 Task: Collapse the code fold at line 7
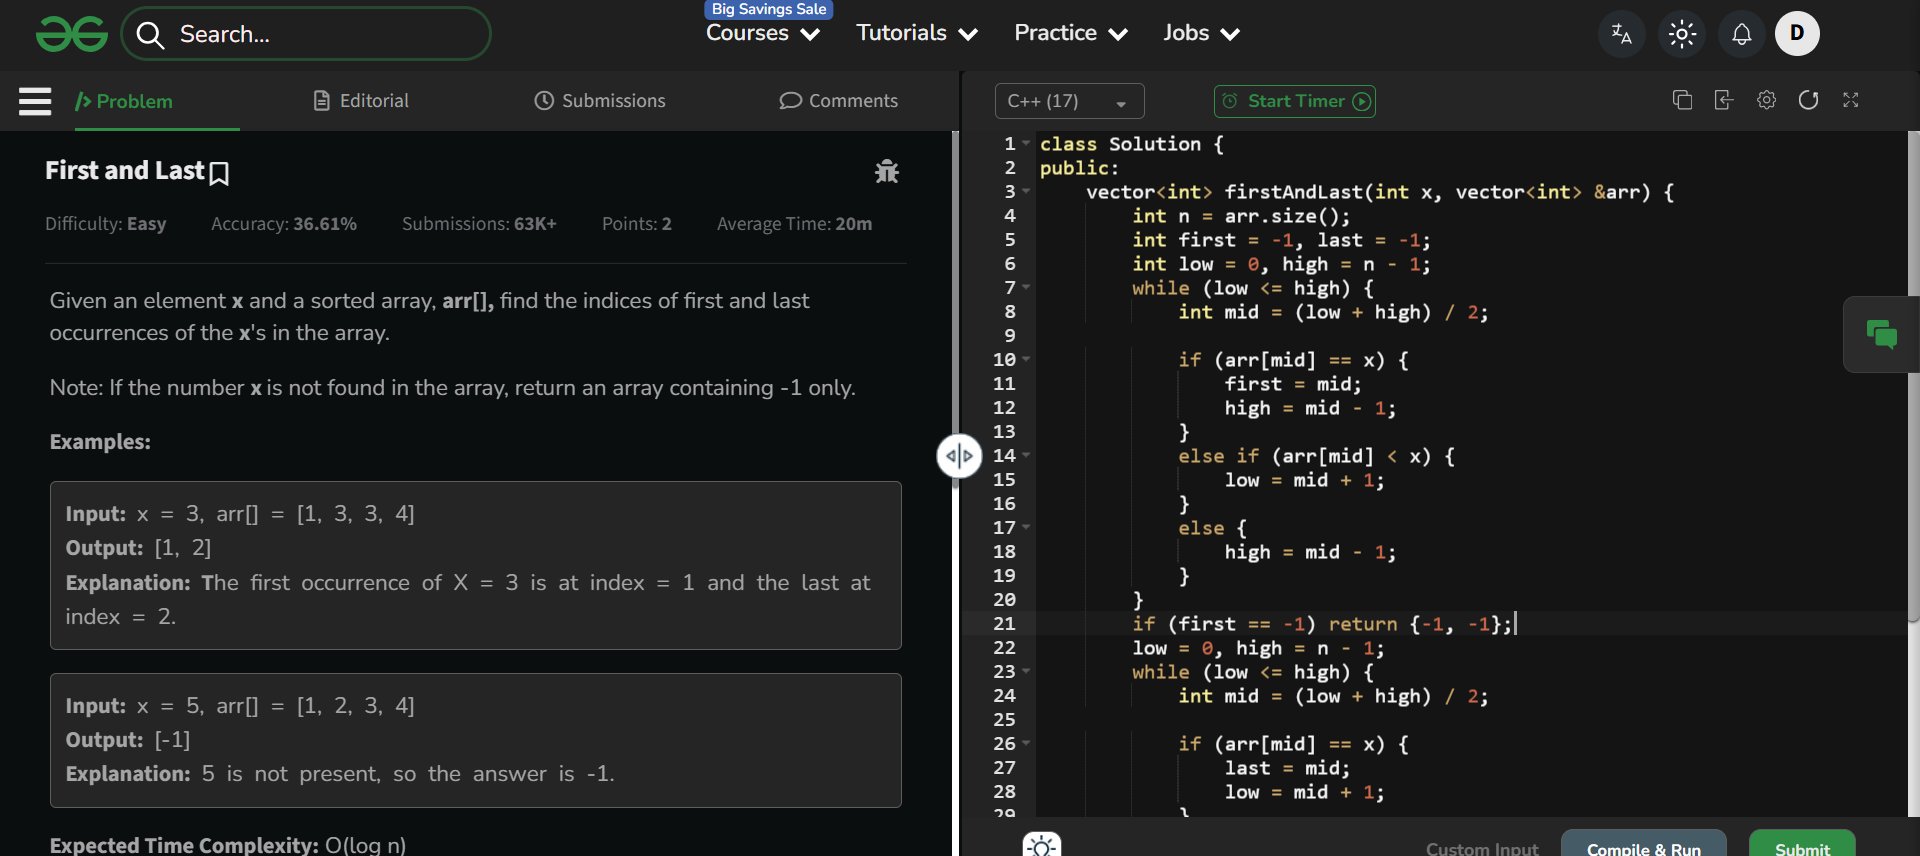click(x=1026, y=288)
